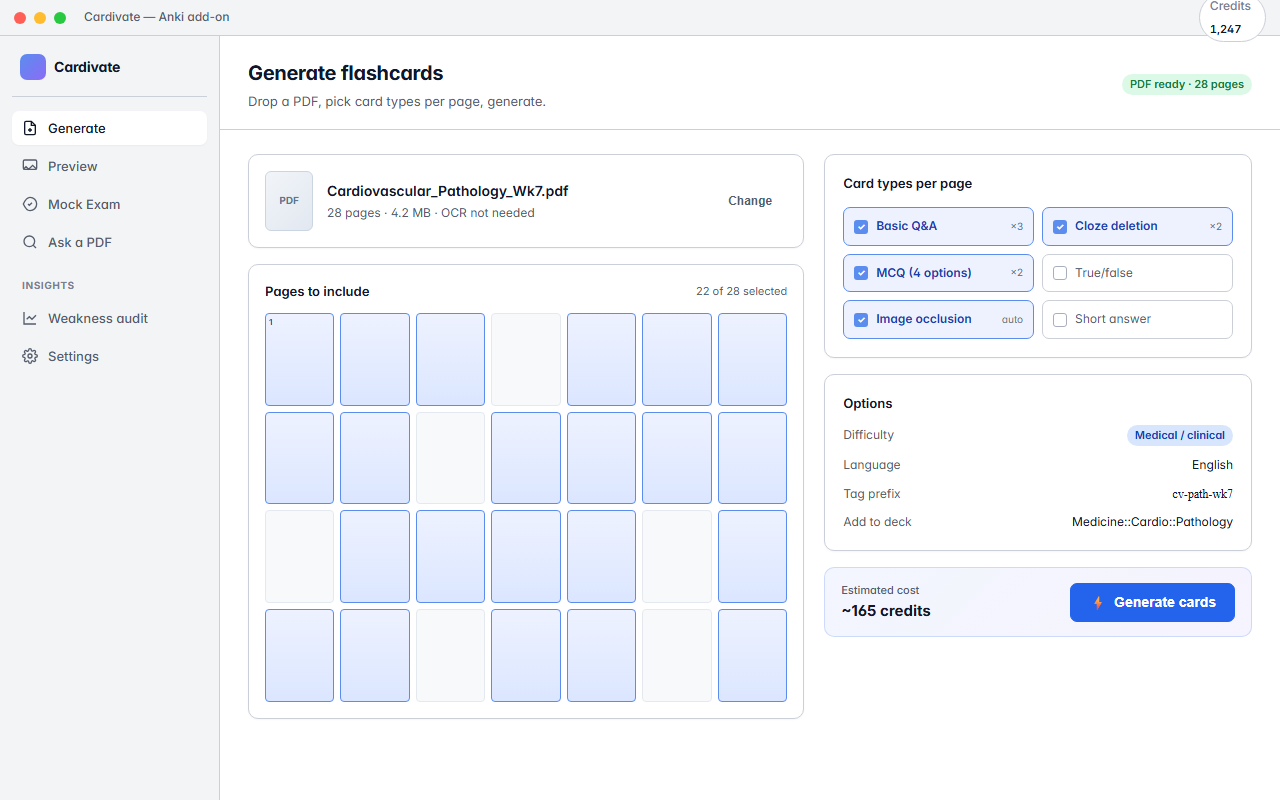This screenshot has height=800, width=1280.
Task: Click the Generate cards button
Action: pos(1152,602)
